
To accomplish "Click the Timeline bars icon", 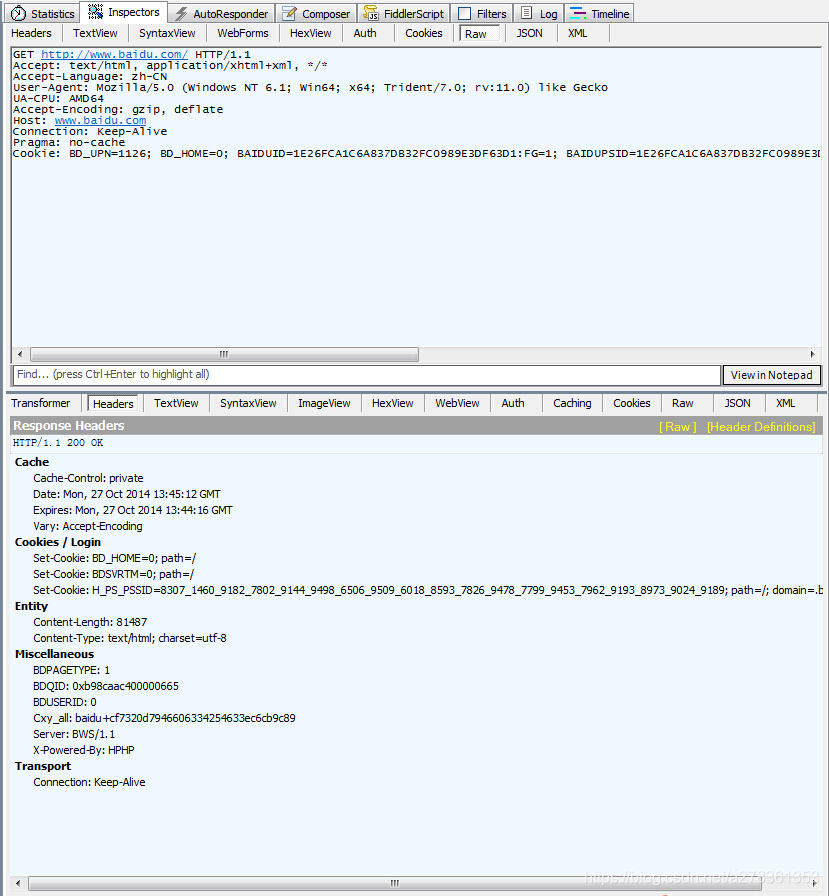I will [578, 13].
